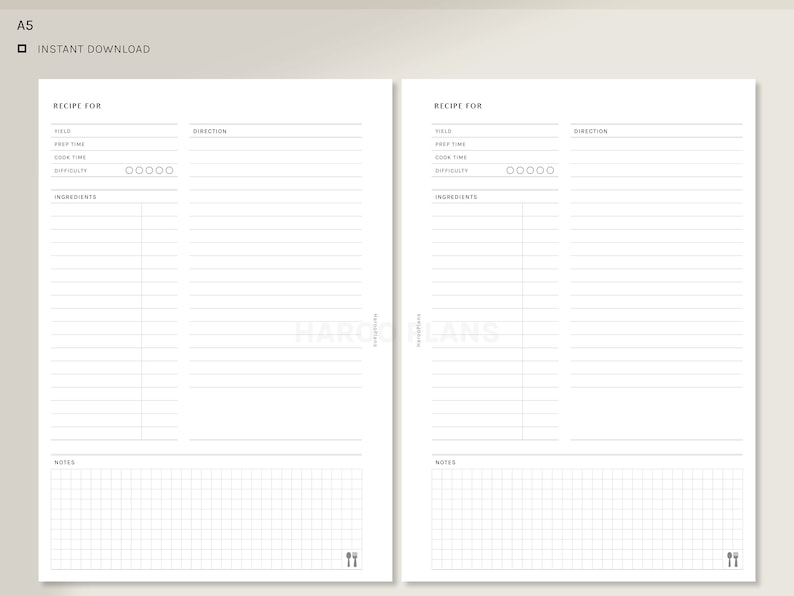Viewport: 794px width, 596px height.
Task: Click the 'INGREDIENTS' heading on left page
Action: click(75, 197)
